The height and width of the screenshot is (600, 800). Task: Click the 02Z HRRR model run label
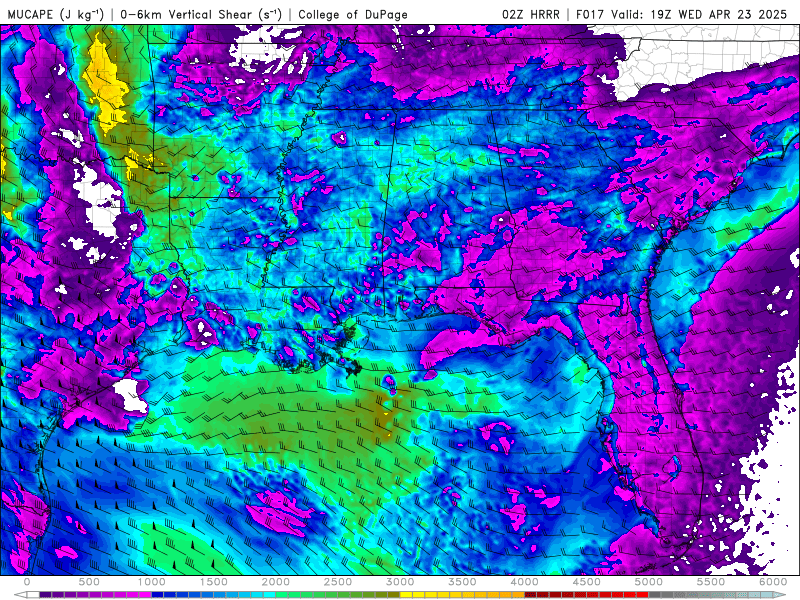(531, 14)
